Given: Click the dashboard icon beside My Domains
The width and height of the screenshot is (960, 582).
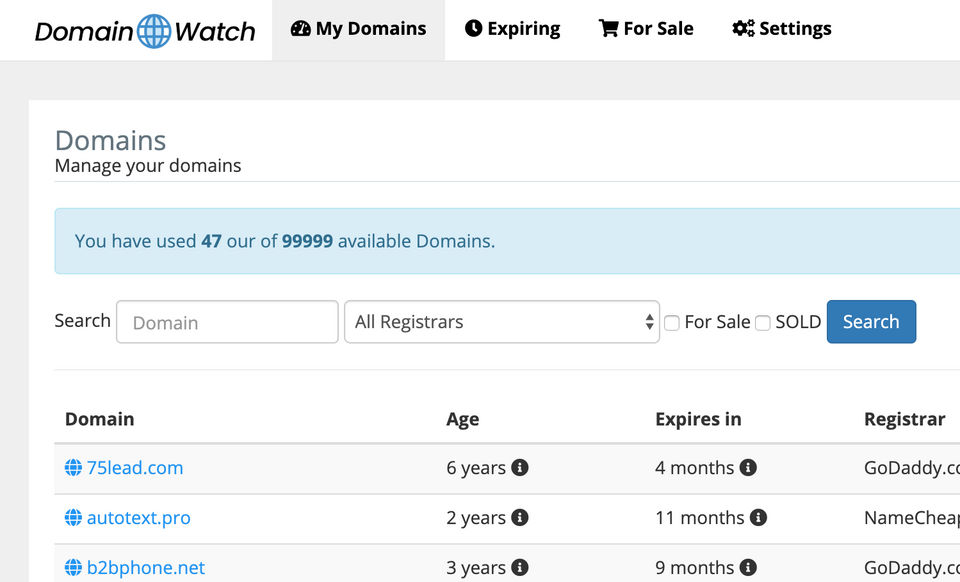Looking at the screenshot, I should tap(301, 28).
